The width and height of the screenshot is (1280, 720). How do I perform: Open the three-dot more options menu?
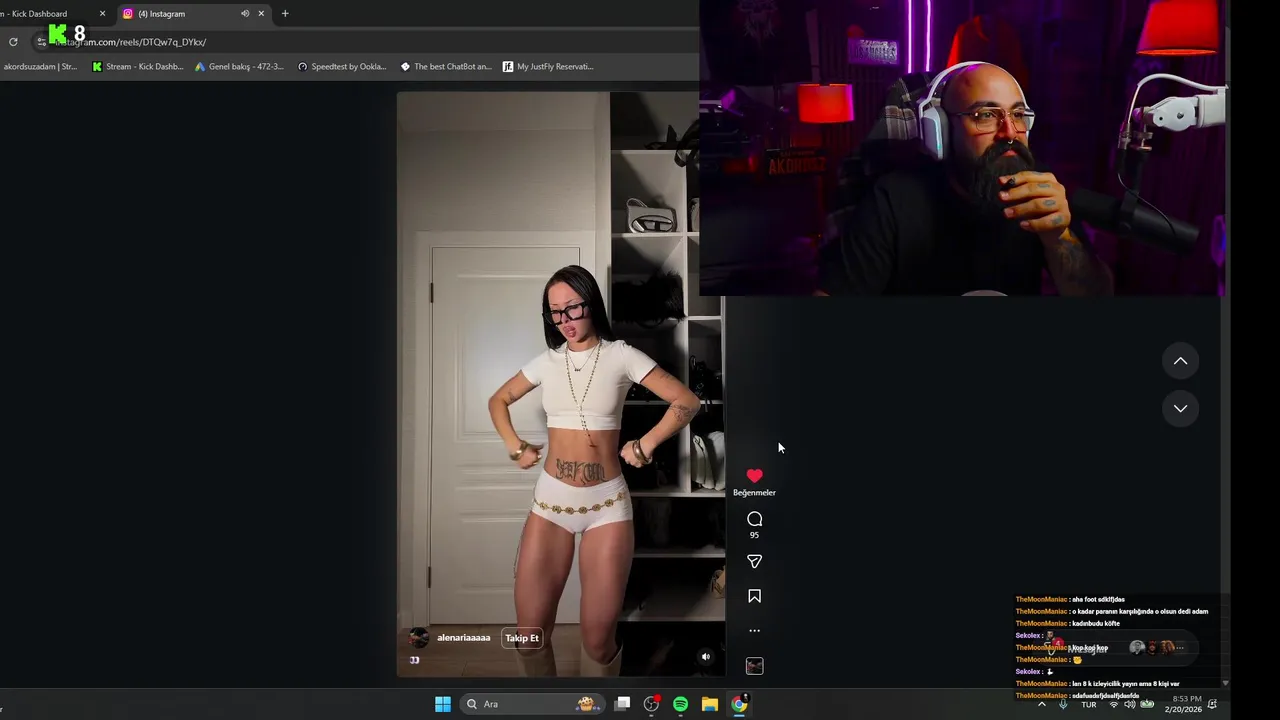[x=754, y=631]
